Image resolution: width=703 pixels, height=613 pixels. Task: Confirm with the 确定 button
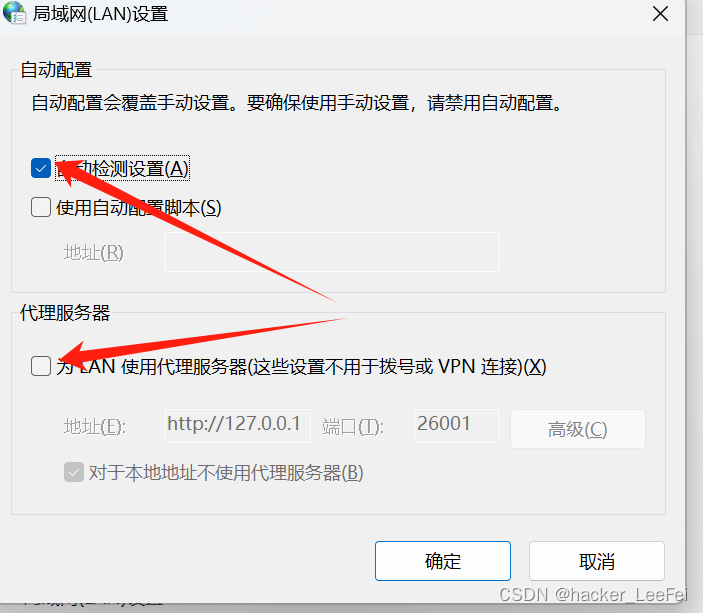point(443,561)
